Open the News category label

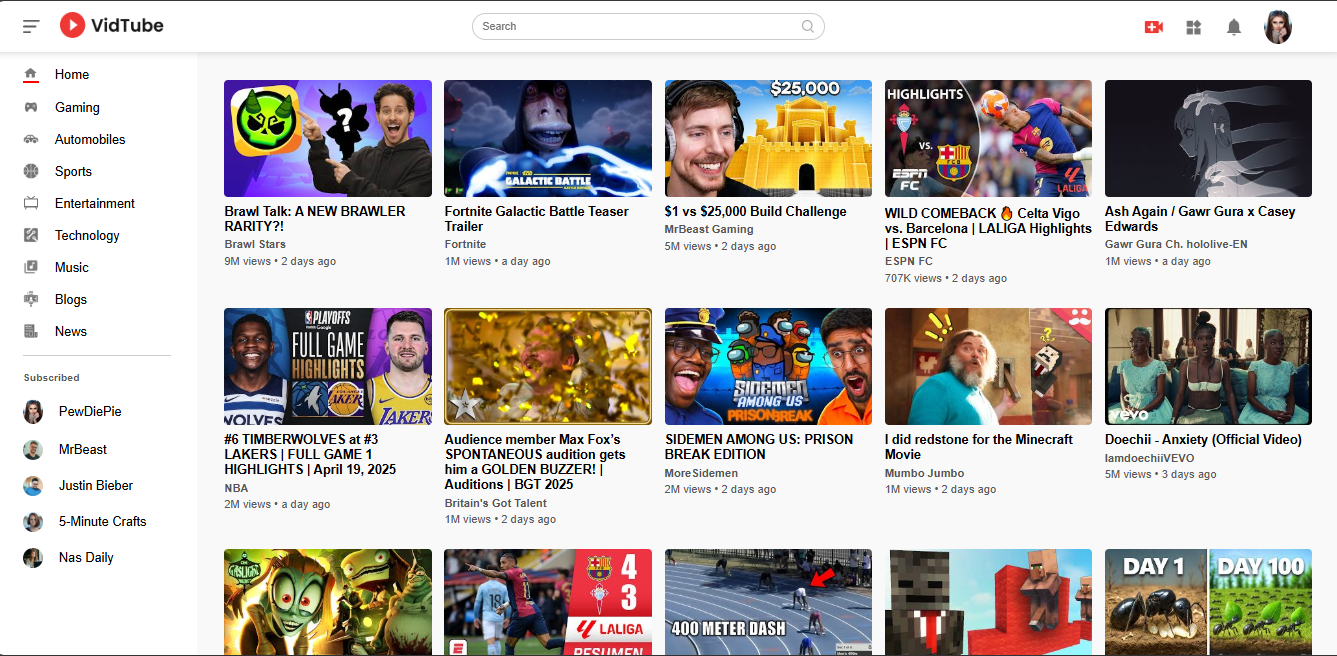[71, 331]
